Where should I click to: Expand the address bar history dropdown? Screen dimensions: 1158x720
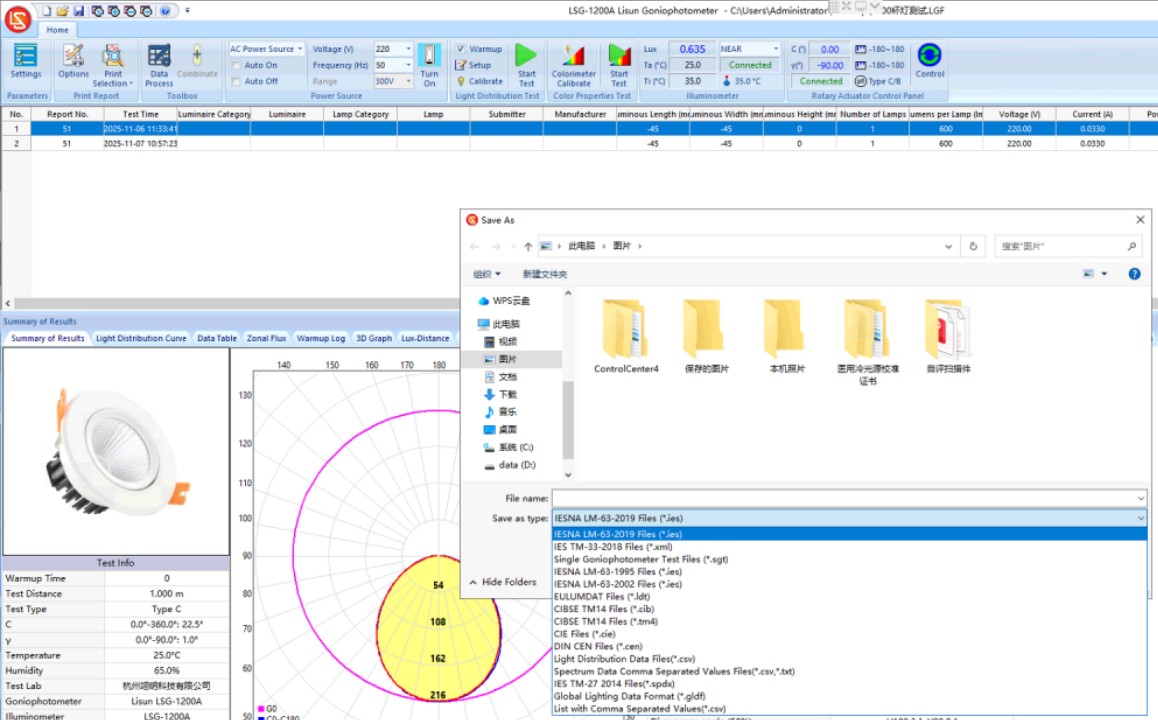tap(948, 247)
